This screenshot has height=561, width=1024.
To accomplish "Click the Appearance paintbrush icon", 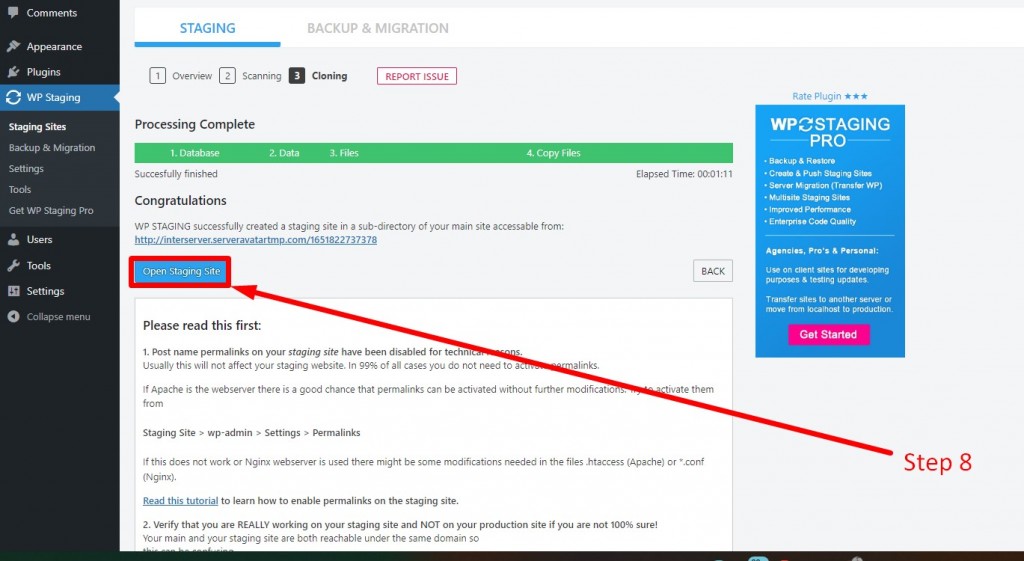I will 13,46.
